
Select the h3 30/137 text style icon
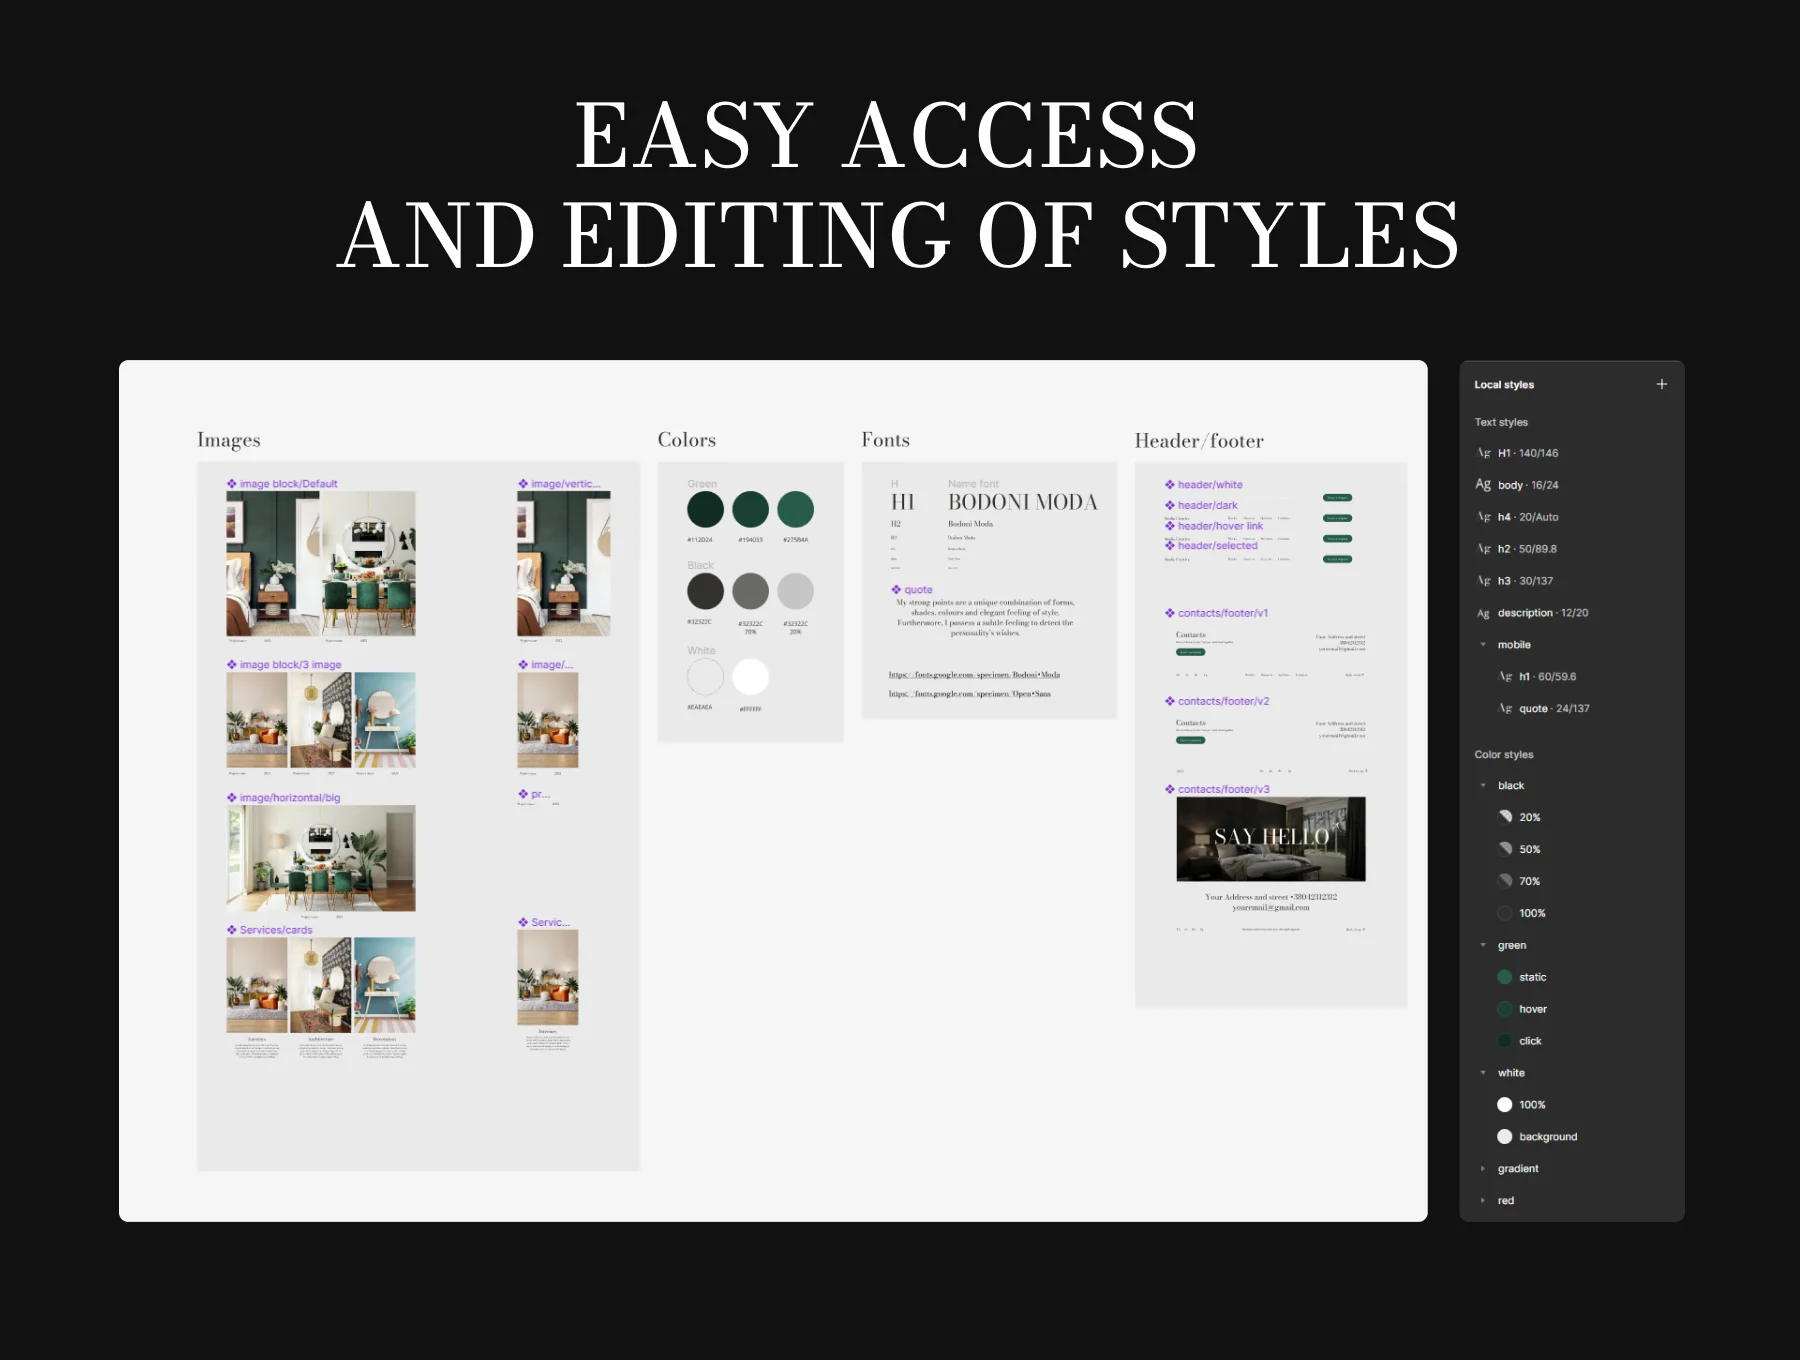pyautogui.click(x=1484, y=581)
